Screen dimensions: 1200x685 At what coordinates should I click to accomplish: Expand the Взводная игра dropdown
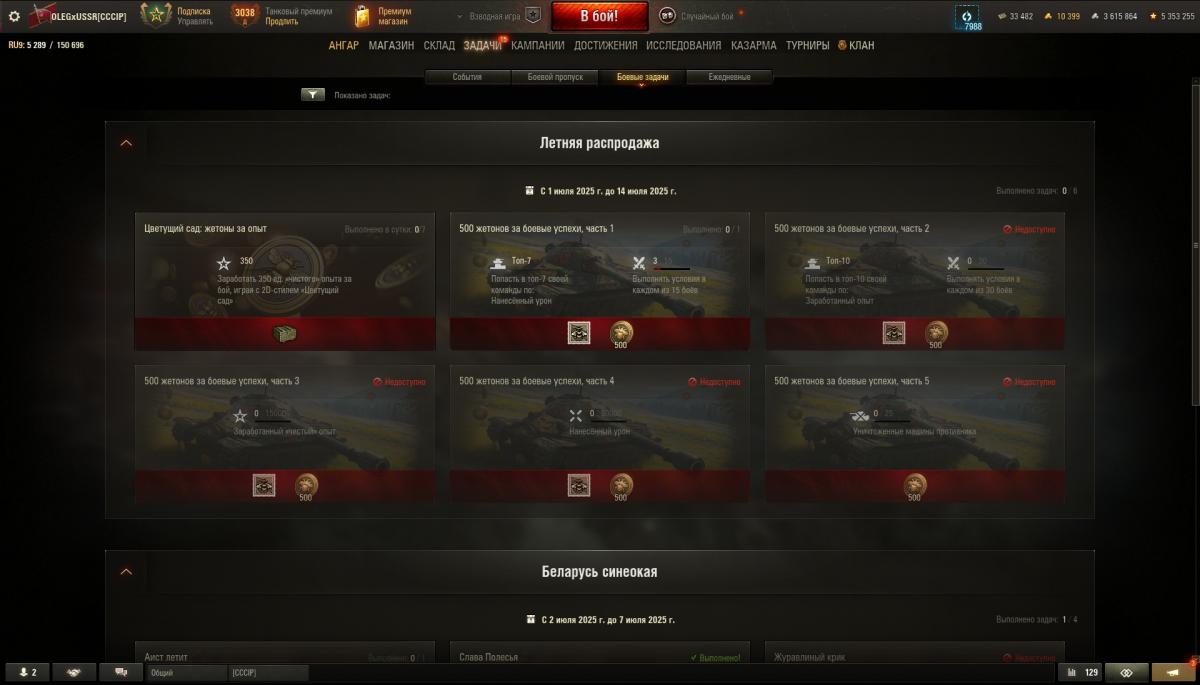point(490,17)
